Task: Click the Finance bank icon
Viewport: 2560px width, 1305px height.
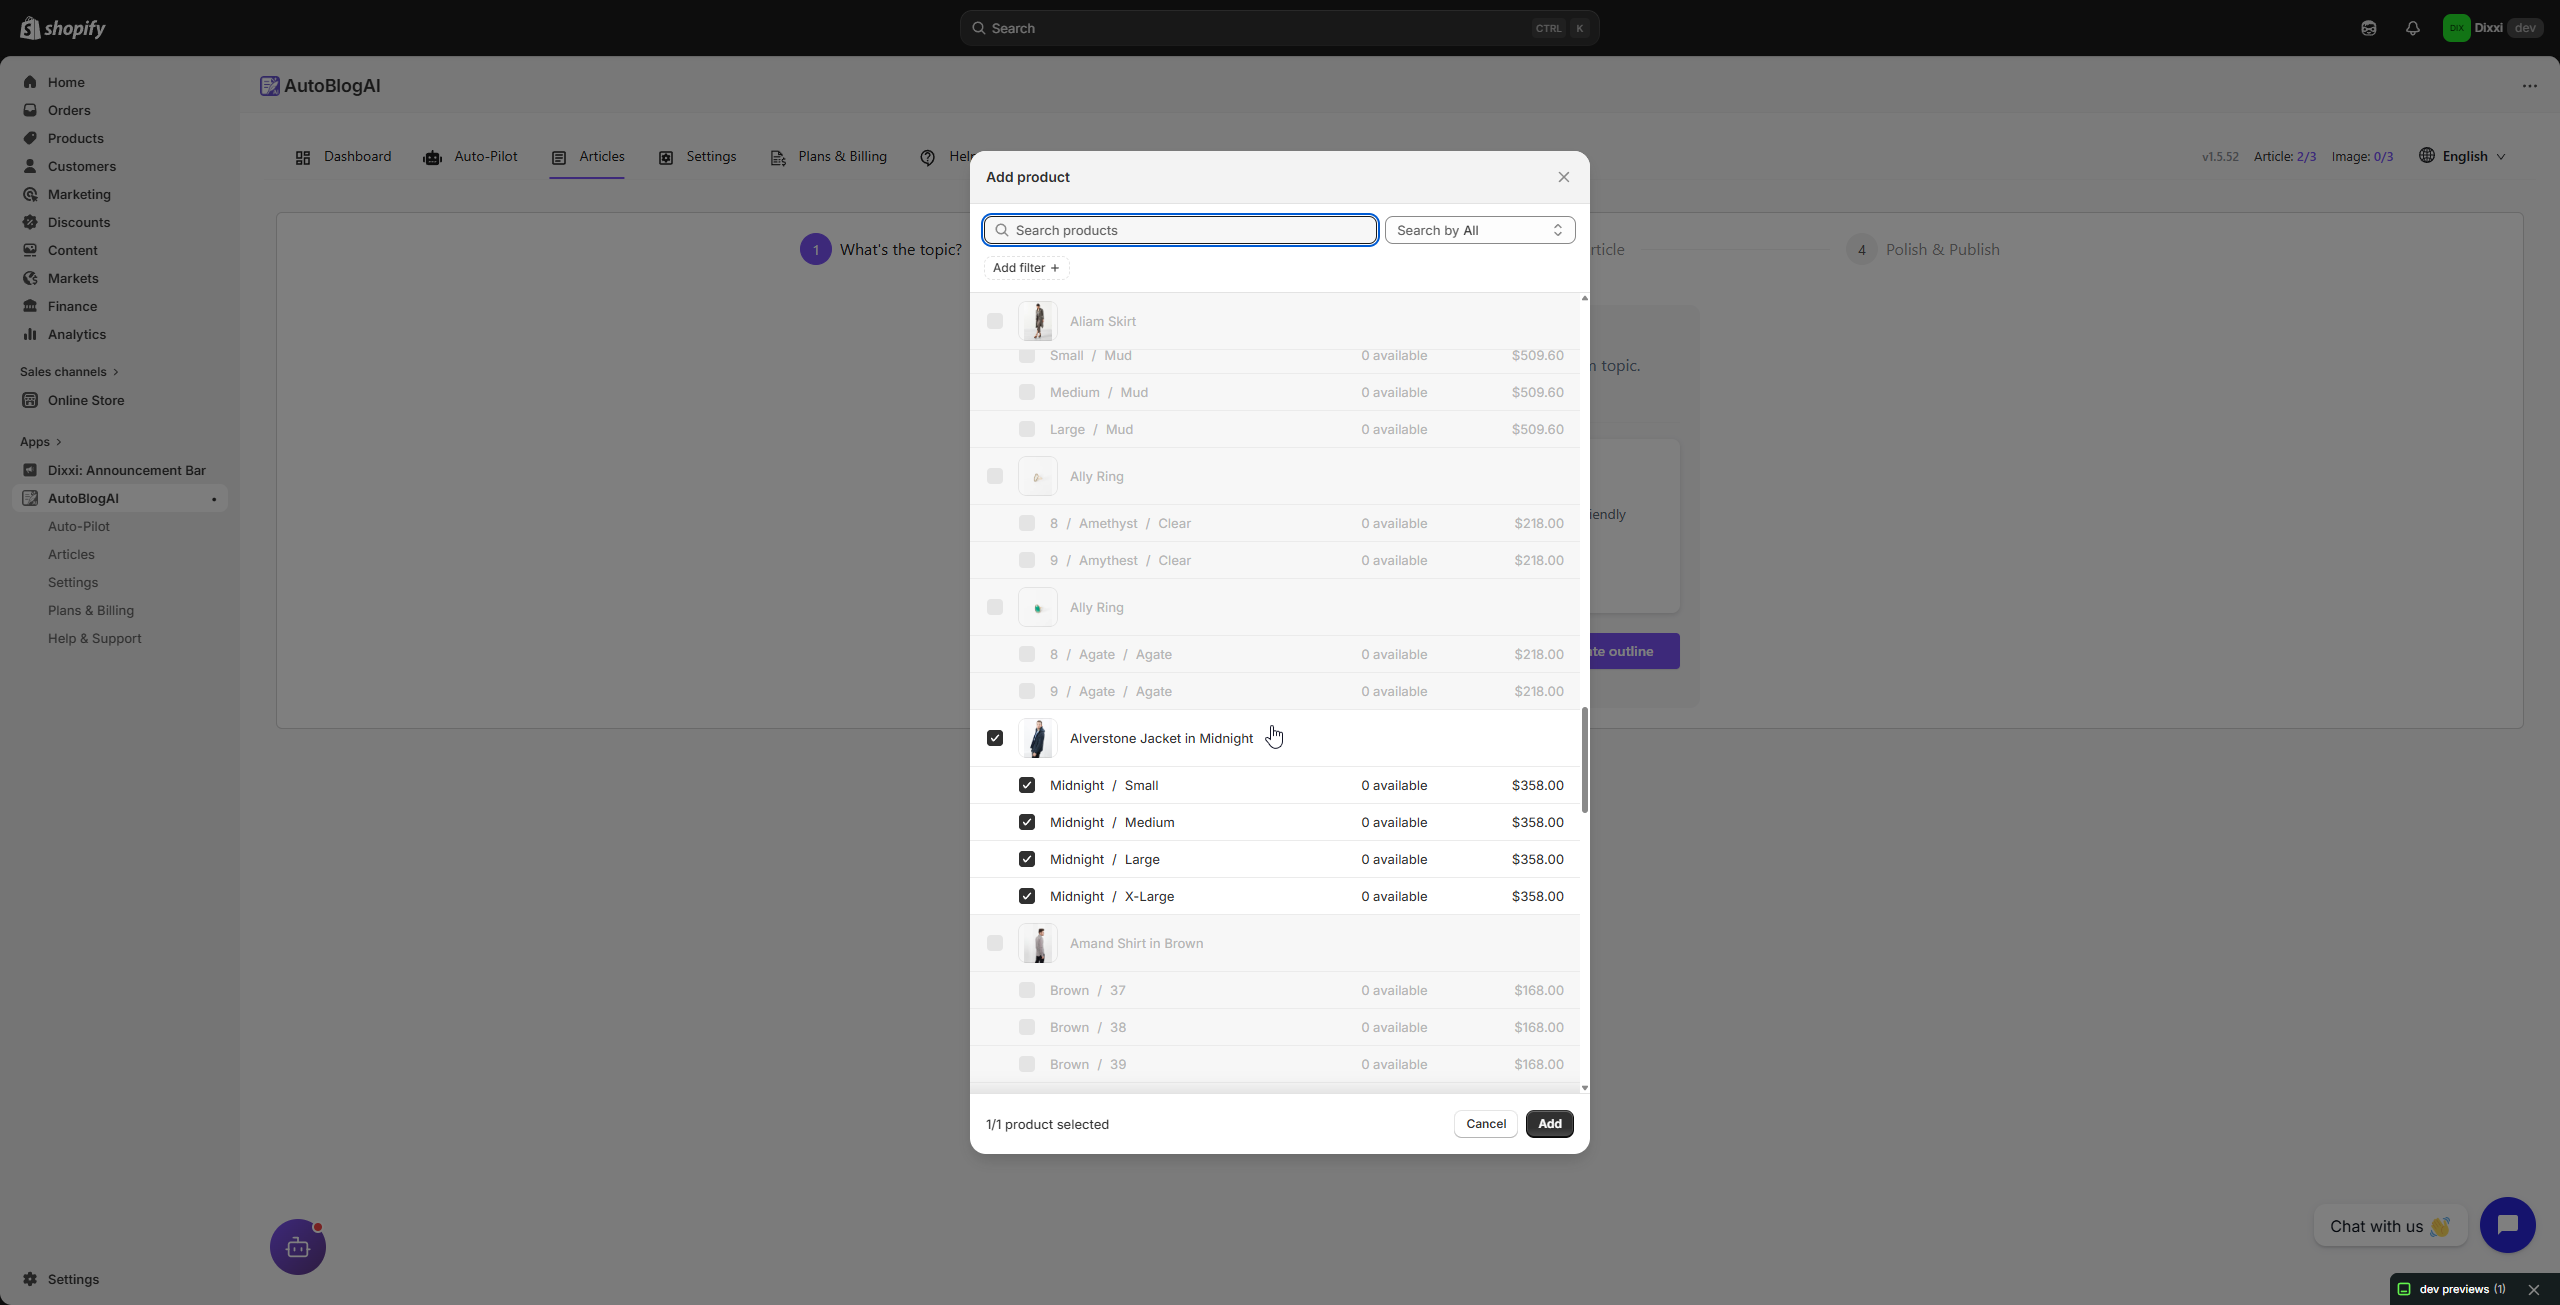Action: coord(30,306)
